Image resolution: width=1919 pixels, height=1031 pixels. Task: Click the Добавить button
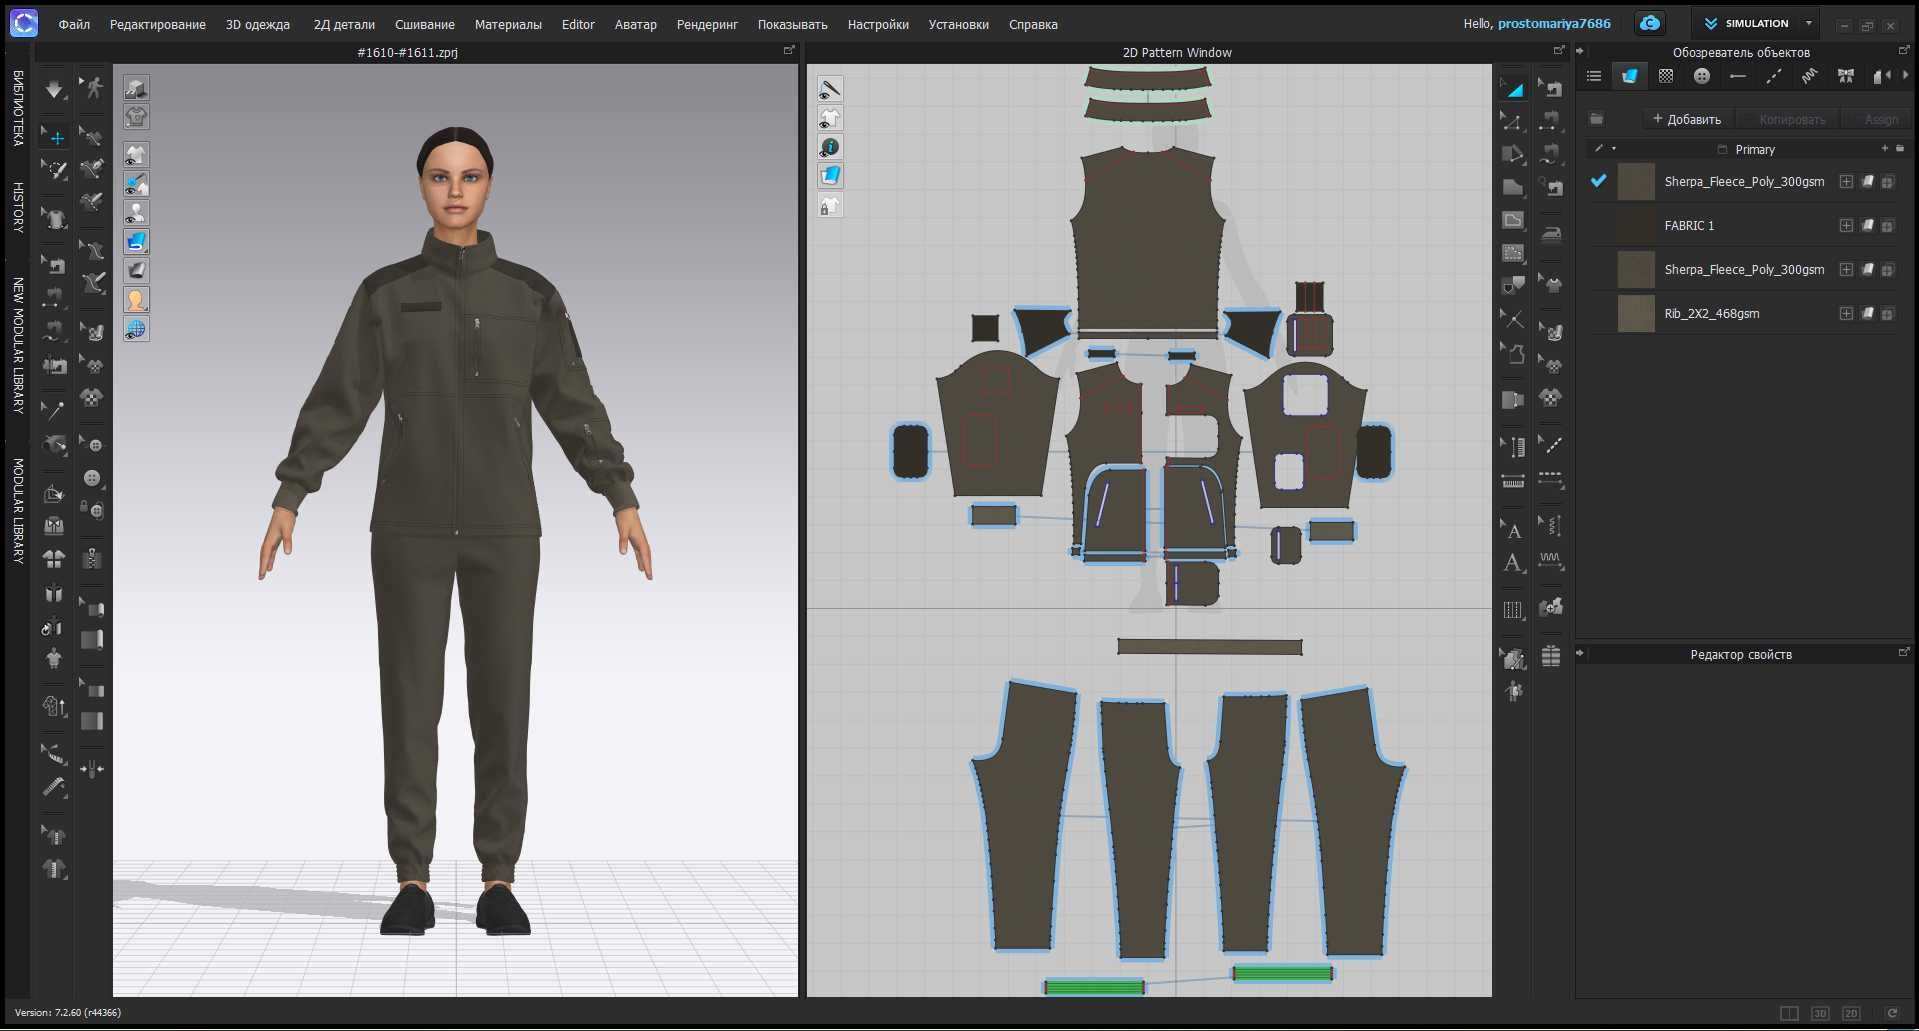pos(1687,119)
